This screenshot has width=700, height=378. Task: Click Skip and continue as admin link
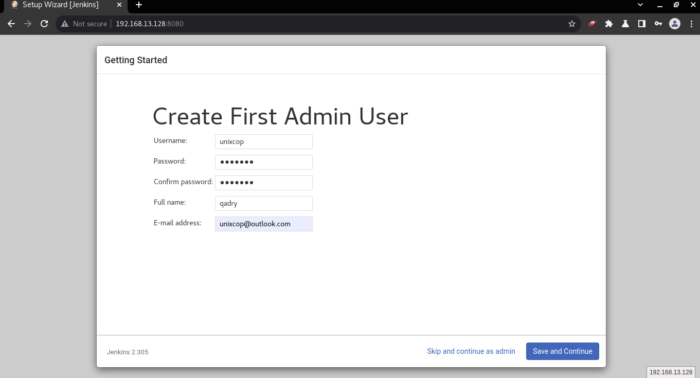pos(471,351)
